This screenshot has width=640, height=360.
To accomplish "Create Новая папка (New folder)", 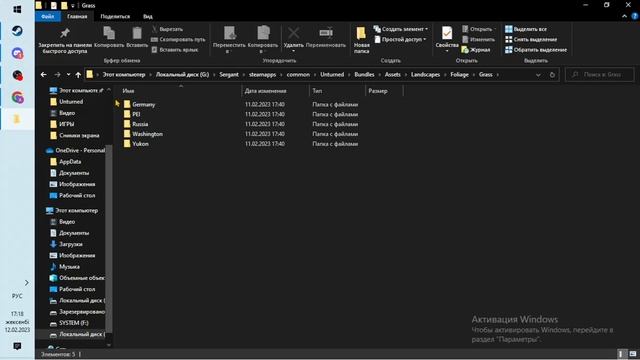I will click(362, 40).
